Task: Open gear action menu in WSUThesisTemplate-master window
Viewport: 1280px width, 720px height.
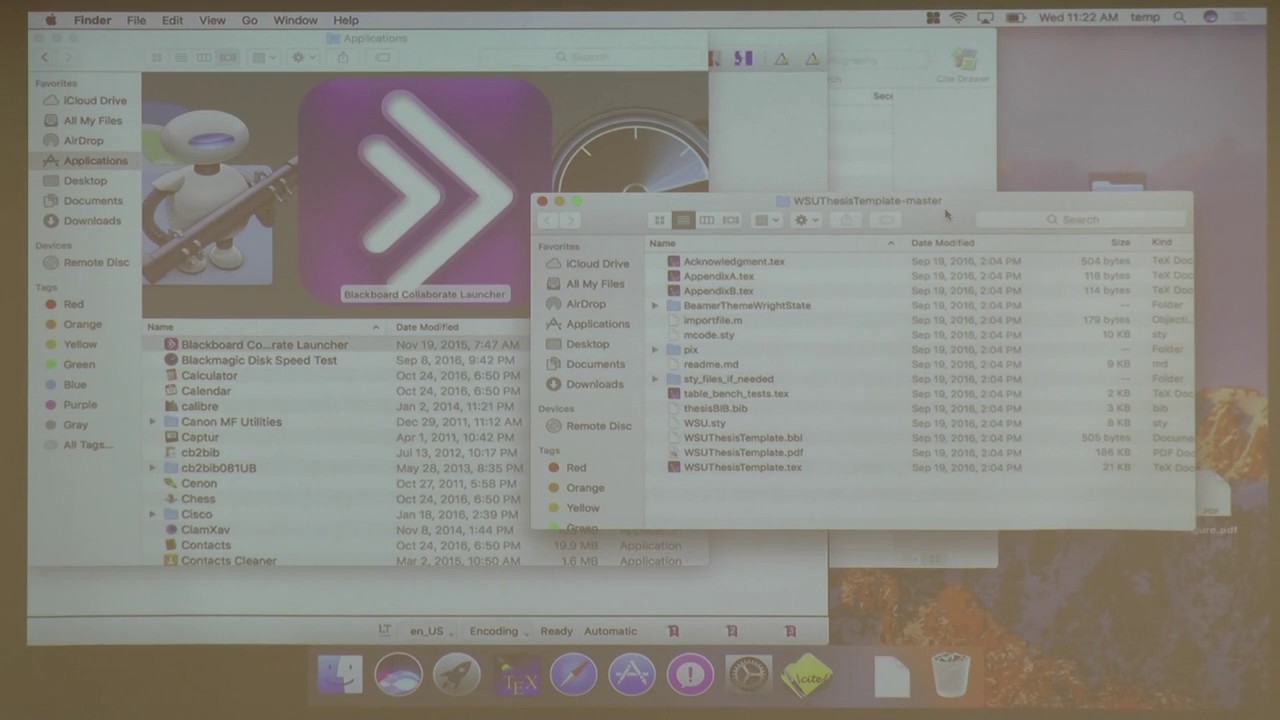Action: pos(806,220)
